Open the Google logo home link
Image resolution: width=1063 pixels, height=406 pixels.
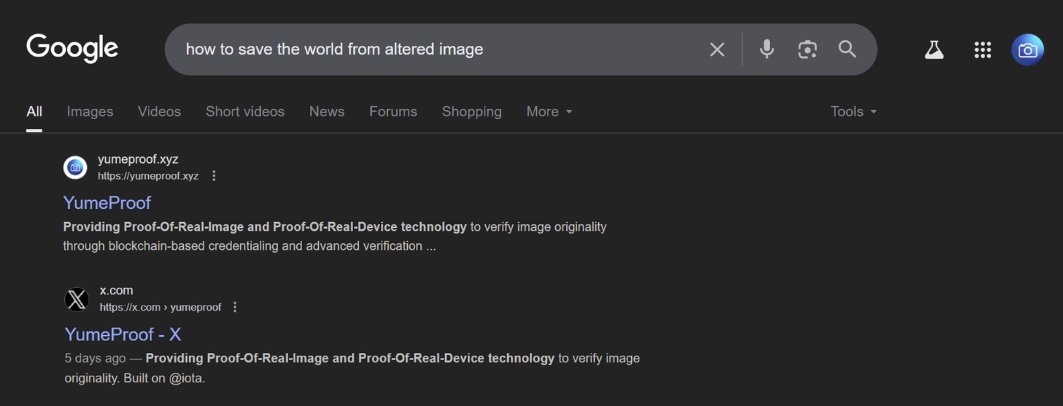73,49
